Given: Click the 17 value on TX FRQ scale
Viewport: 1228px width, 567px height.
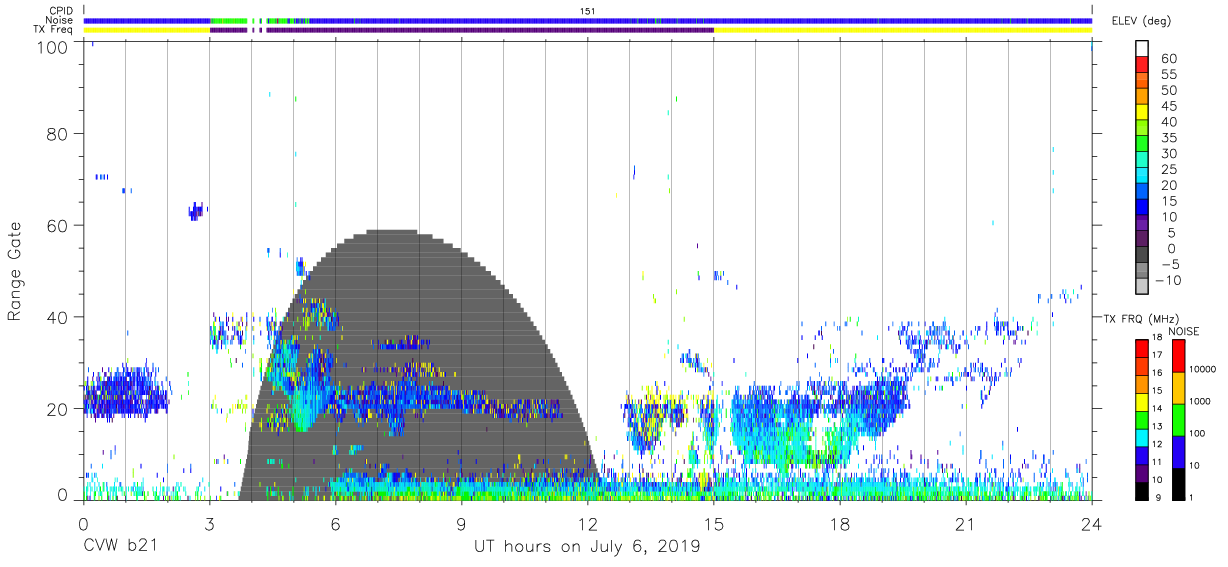Looking at the screenshot, I should 1156,355.
